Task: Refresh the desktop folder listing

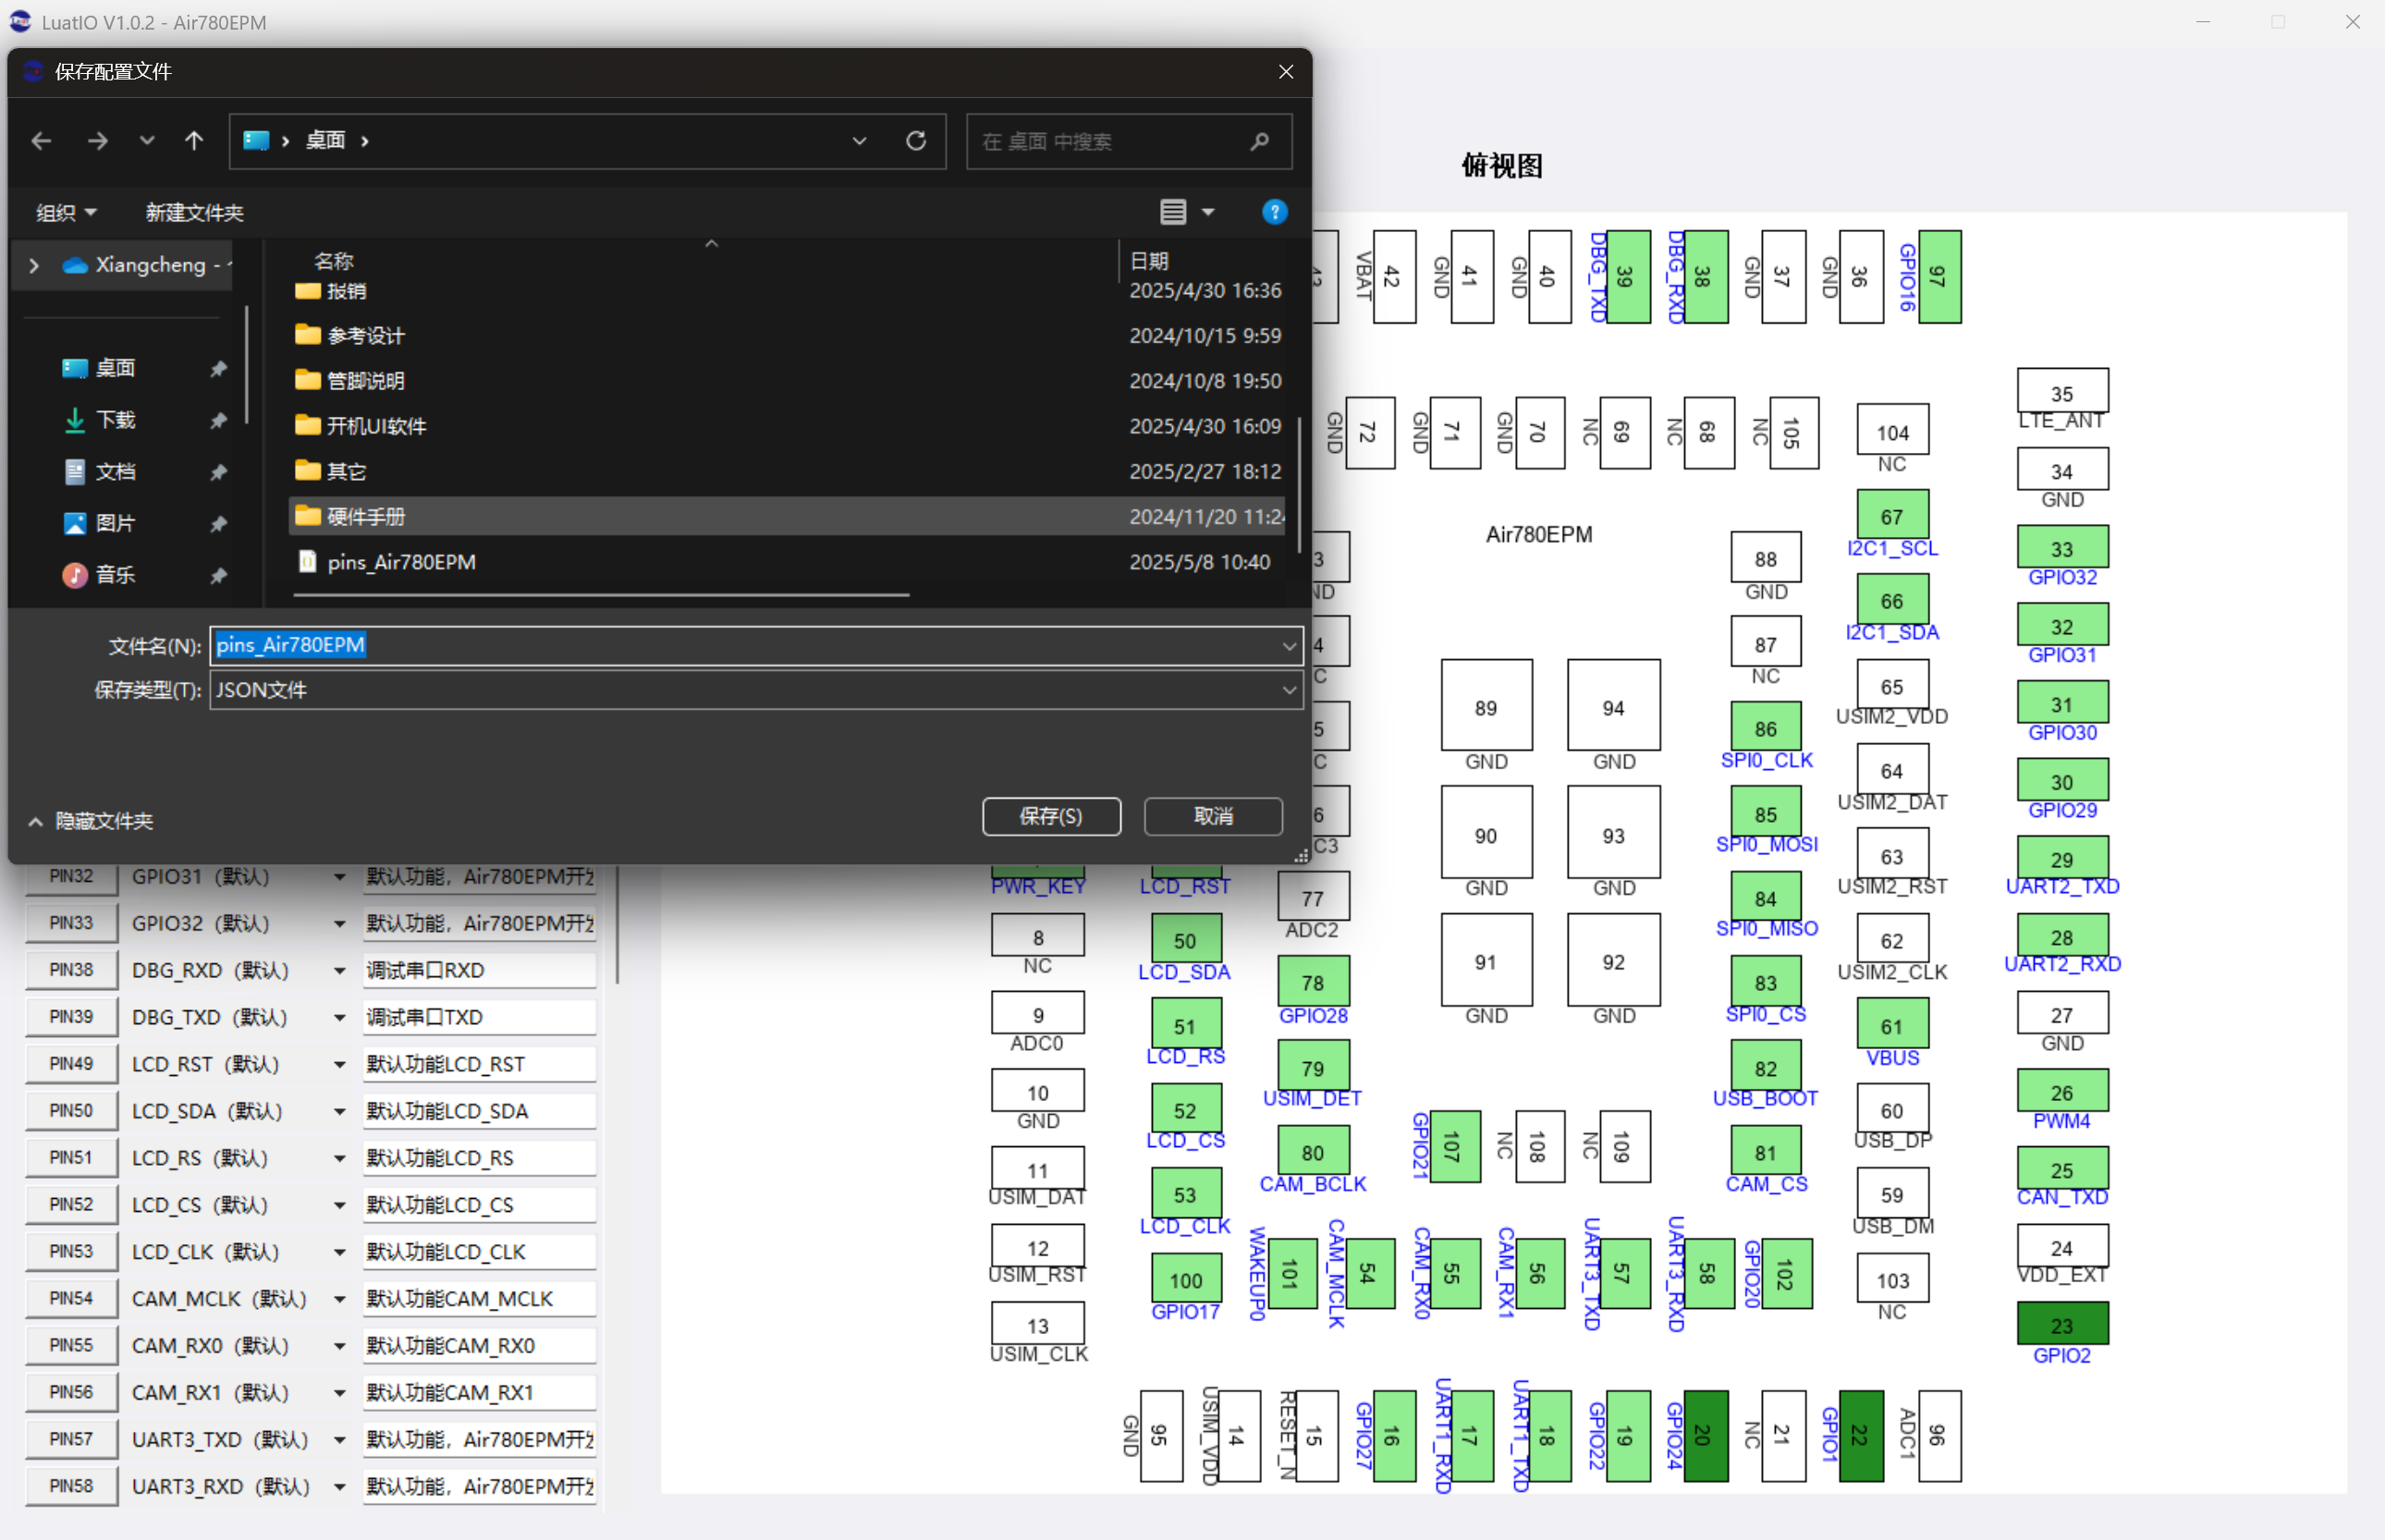Action: pos(915,141)
